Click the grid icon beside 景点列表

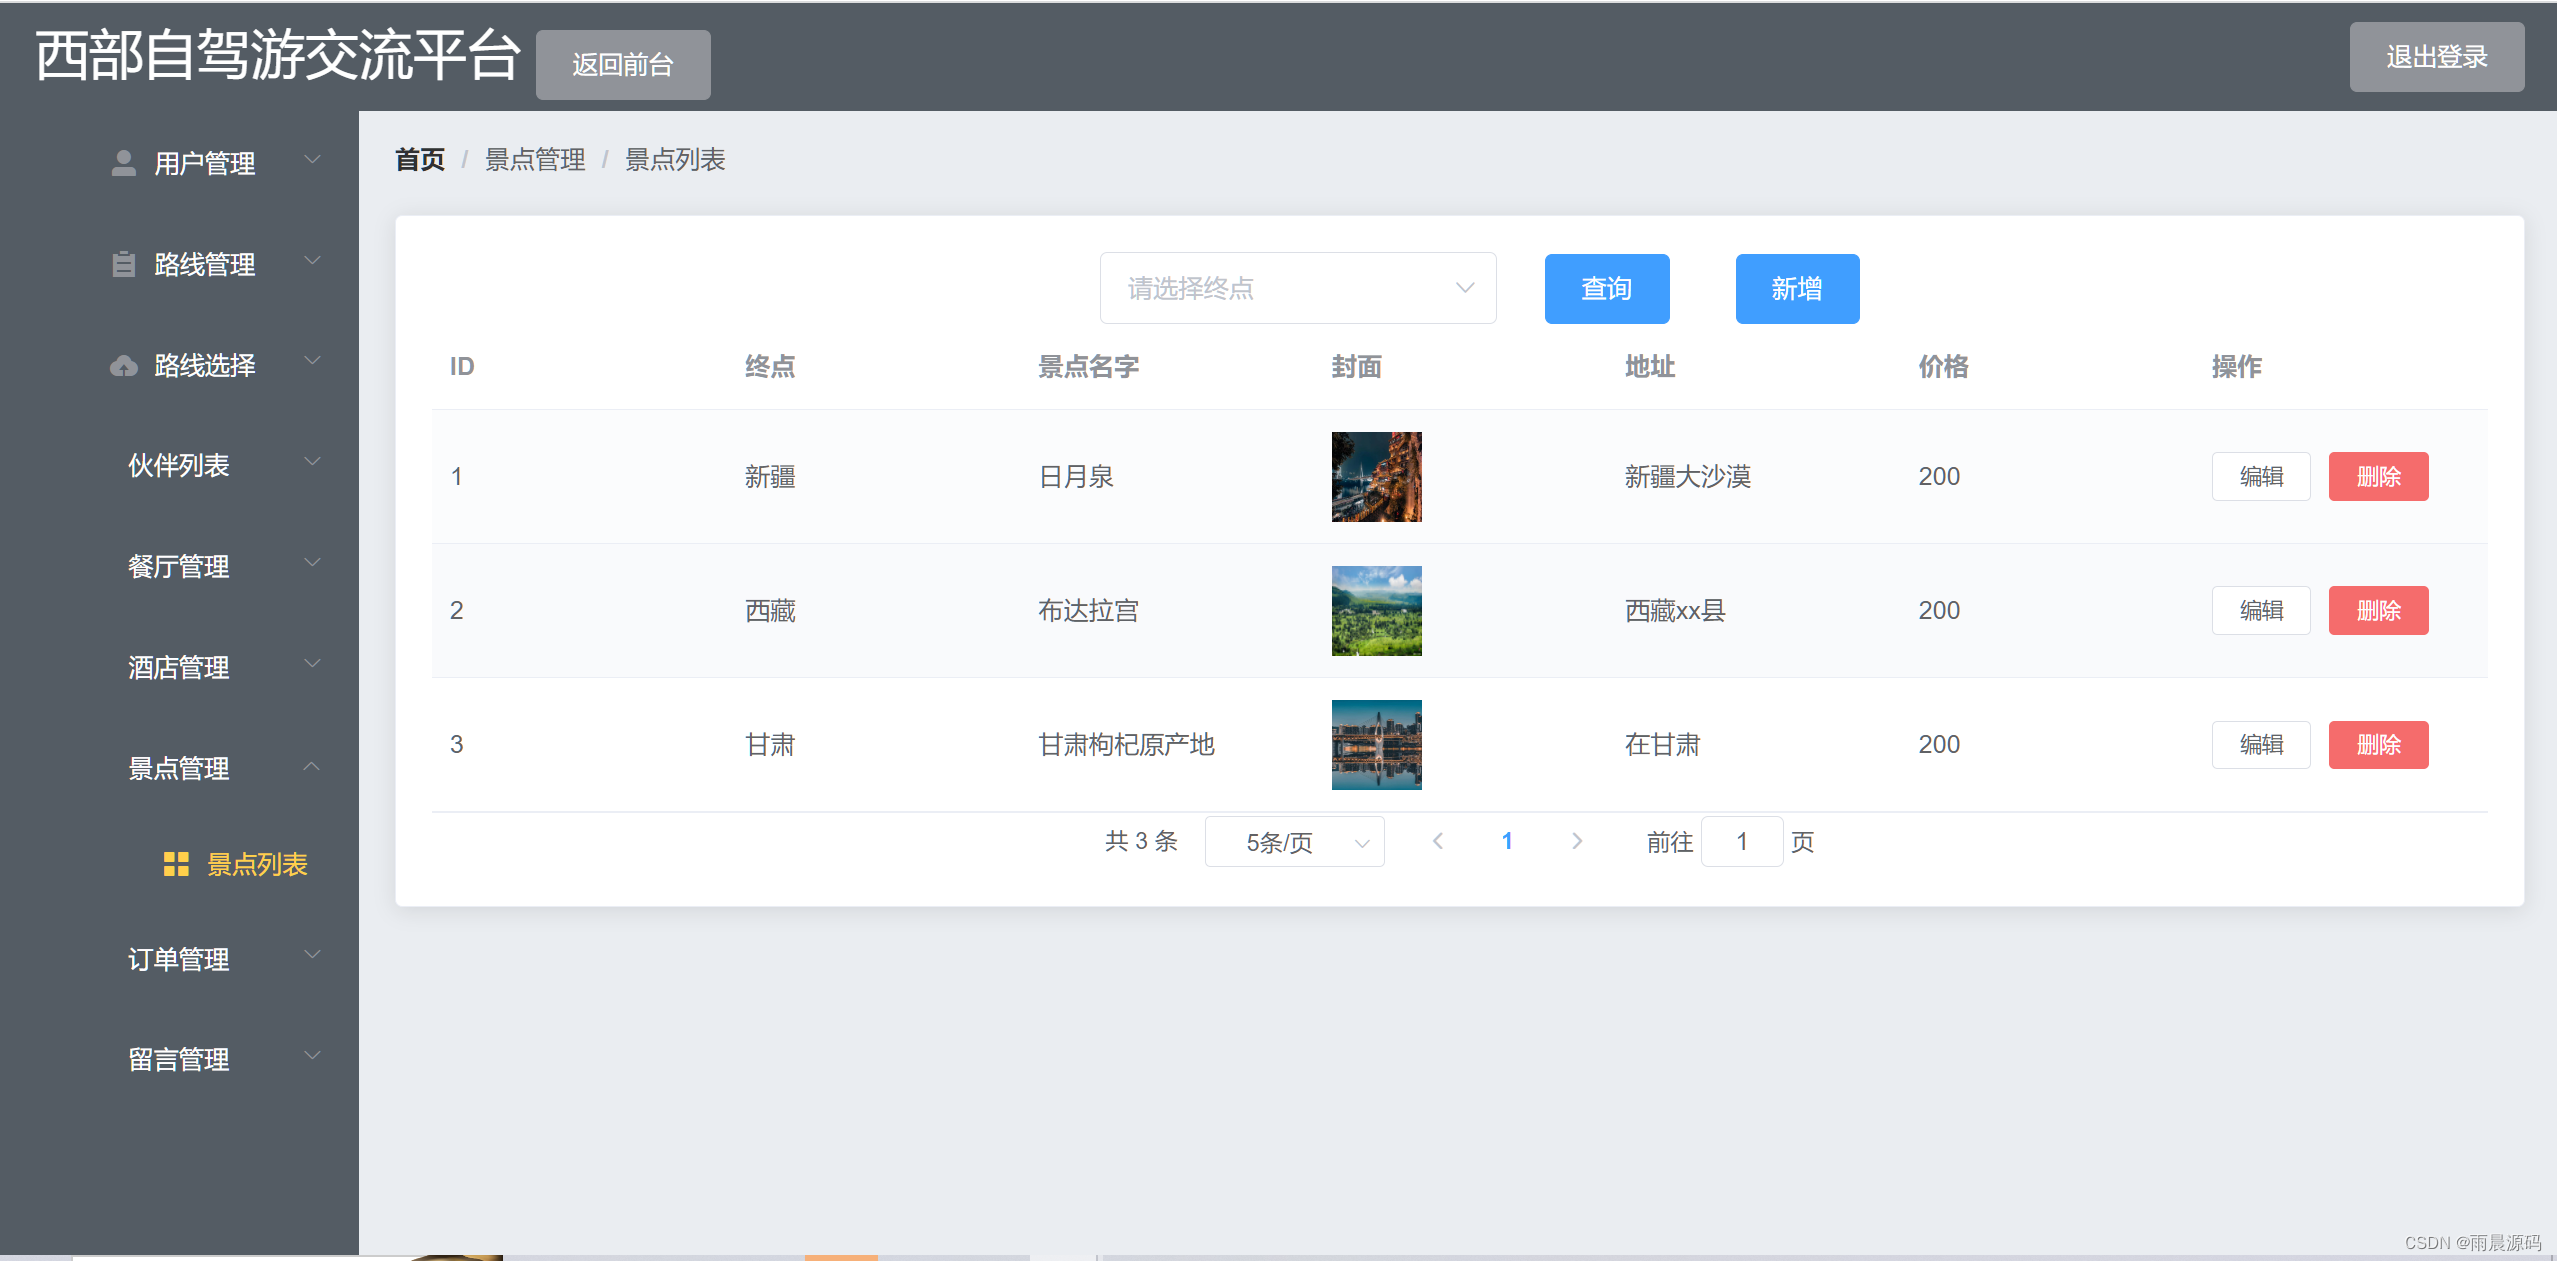click(x=176, y=864)
